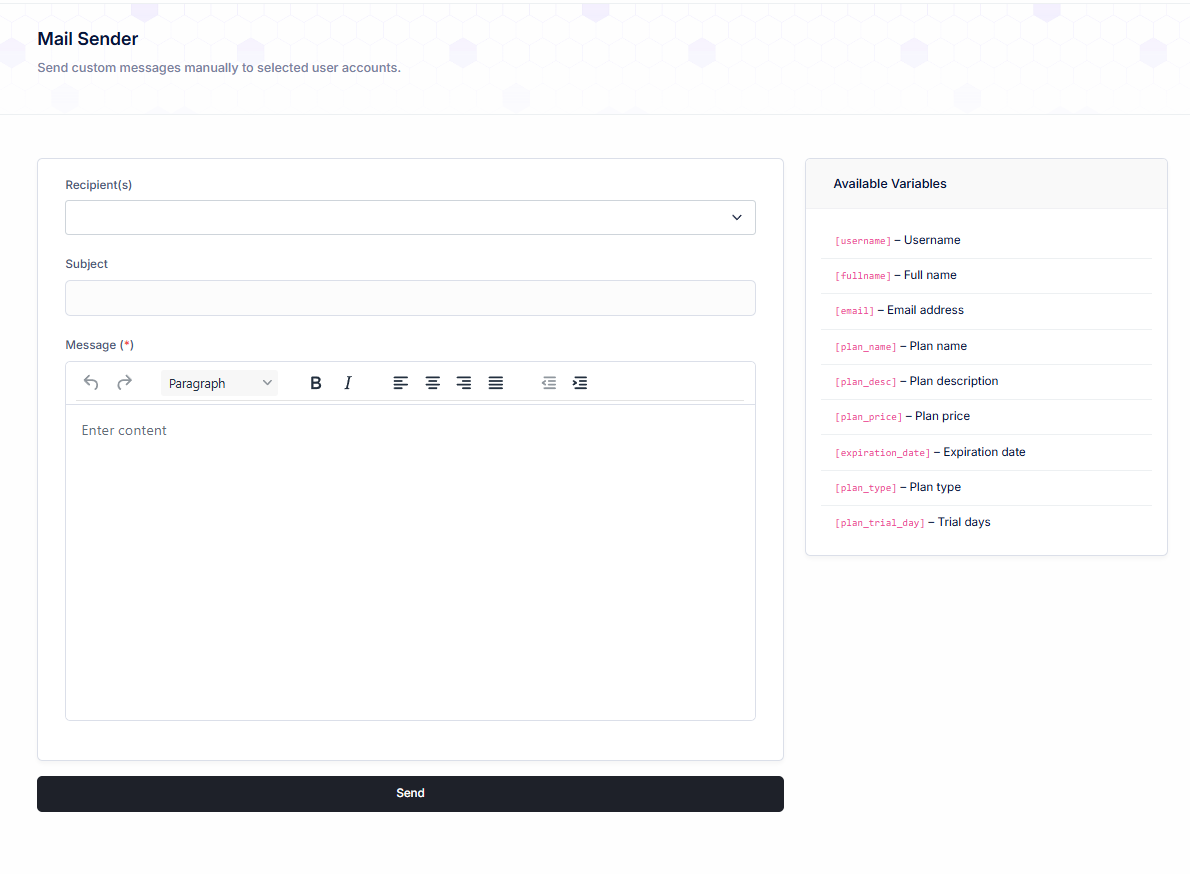Align message text to the right
The height and width of the screenshot is (874, 1190).
pos(464,383)
